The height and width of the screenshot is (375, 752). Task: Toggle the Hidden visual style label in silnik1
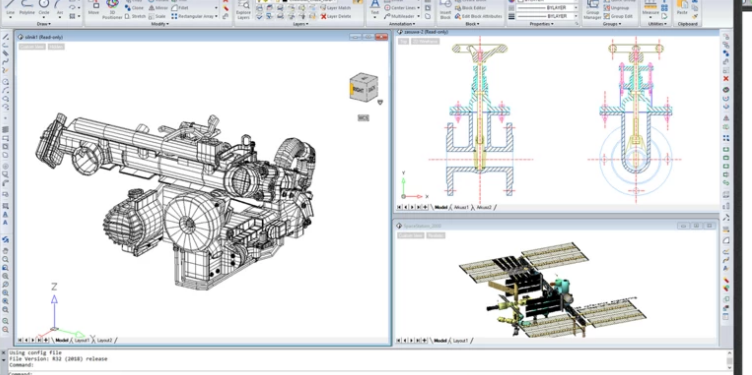pyautogui.click(x=56, y=47)
